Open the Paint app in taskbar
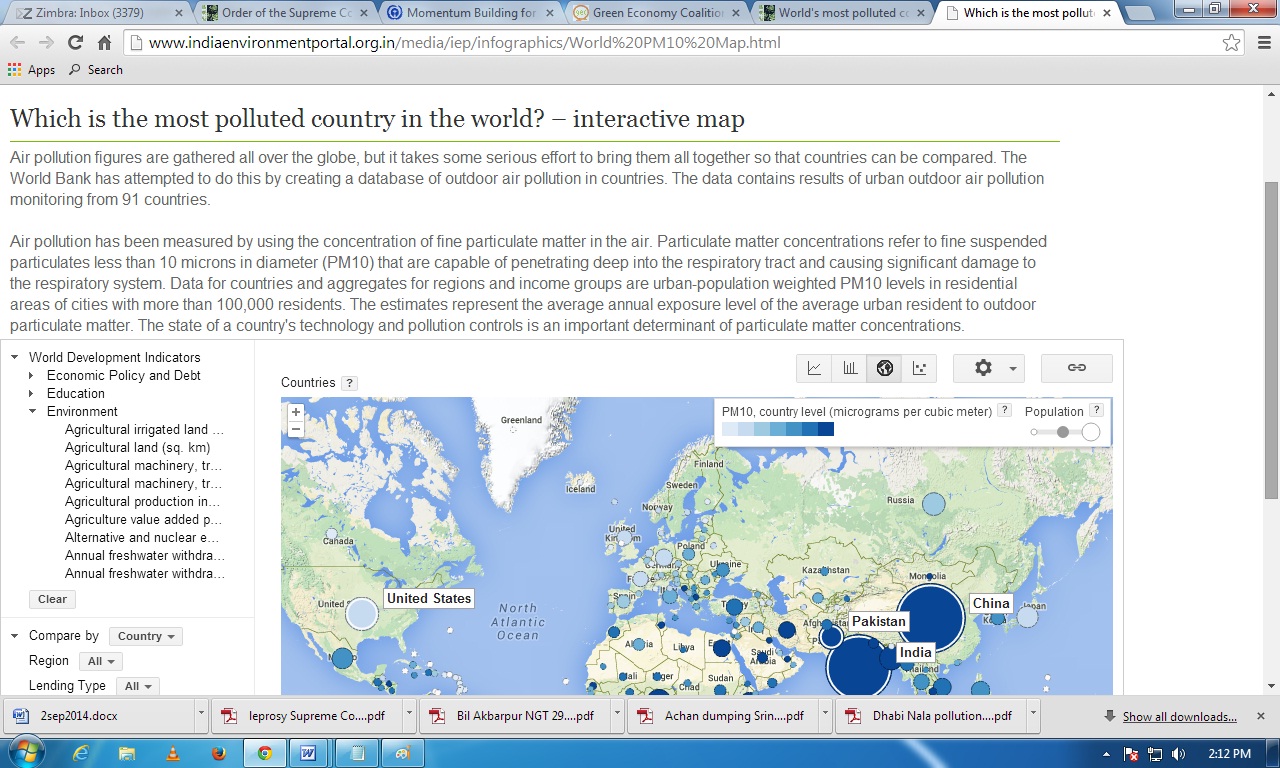Viewport: 1280px width, 768px height. click(x=402, y=753)
